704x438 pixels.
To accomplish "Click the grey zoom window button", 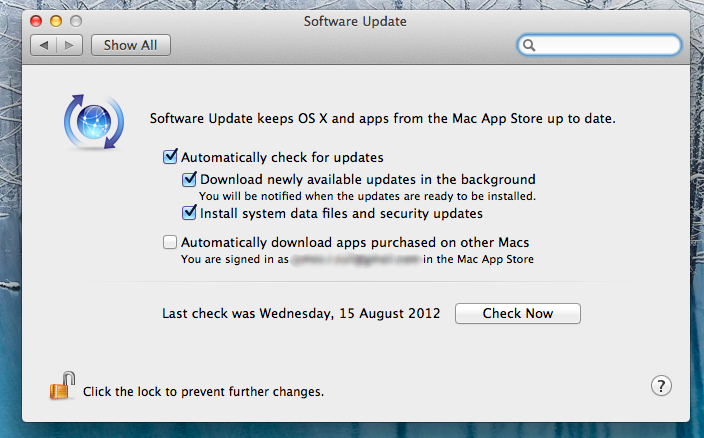I will click(76, 21).
